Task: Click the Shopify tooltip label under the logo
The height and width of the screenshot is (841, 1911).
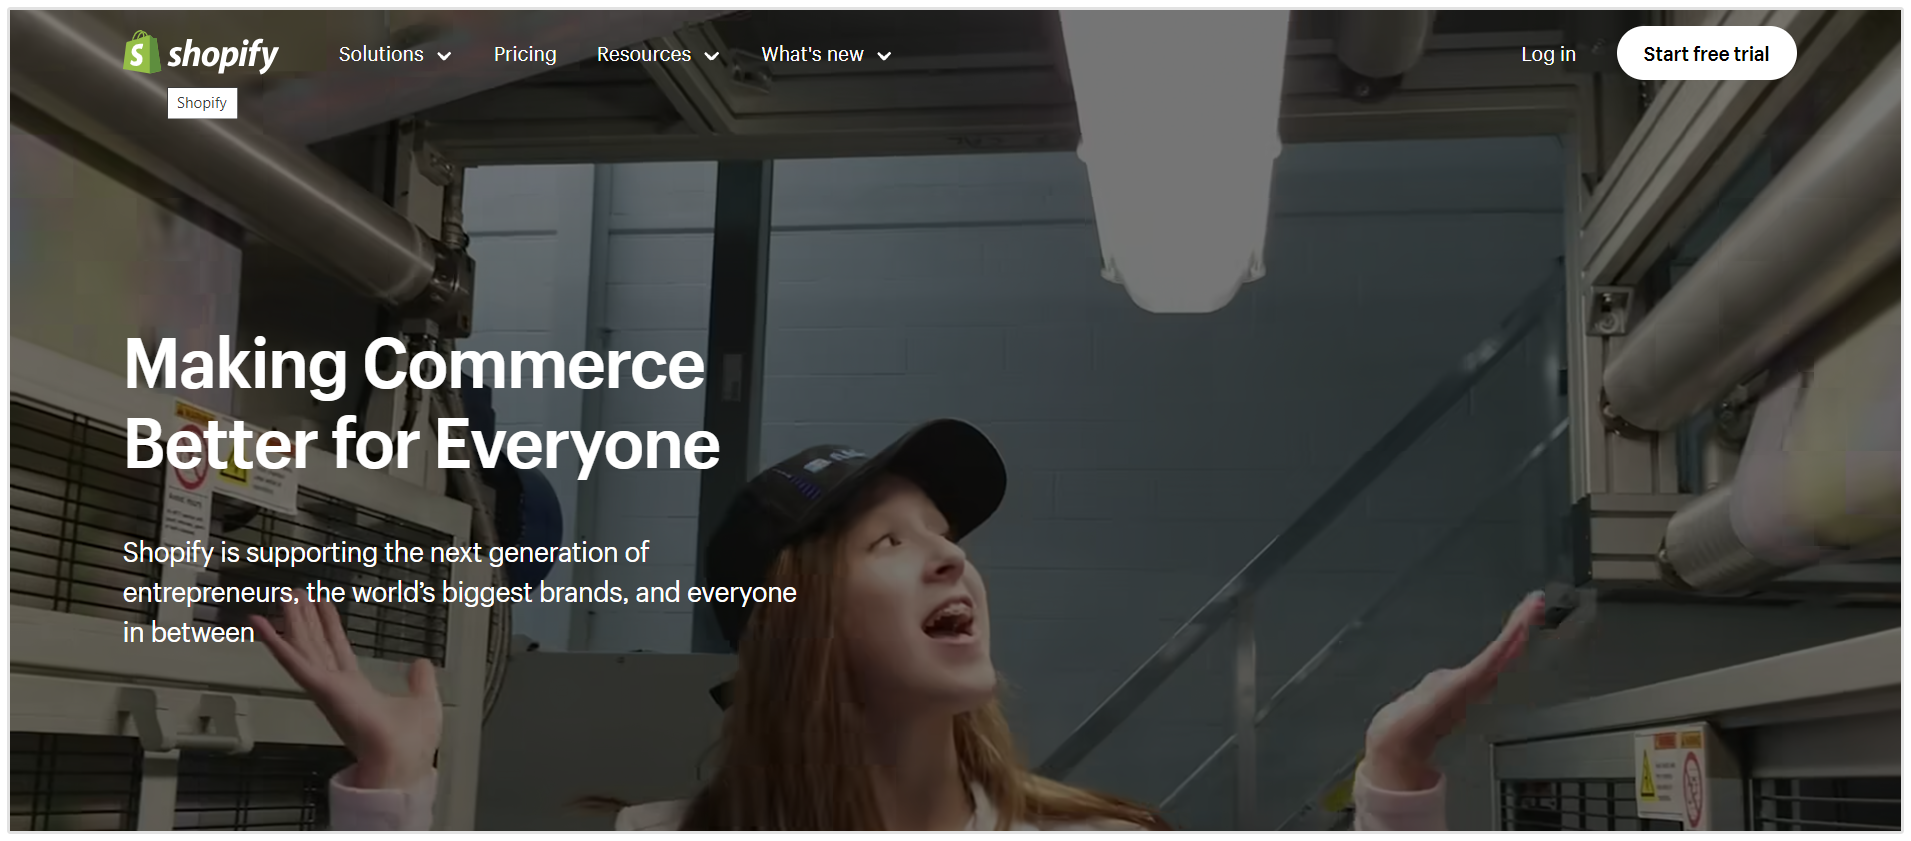Action: coord(202,103)
